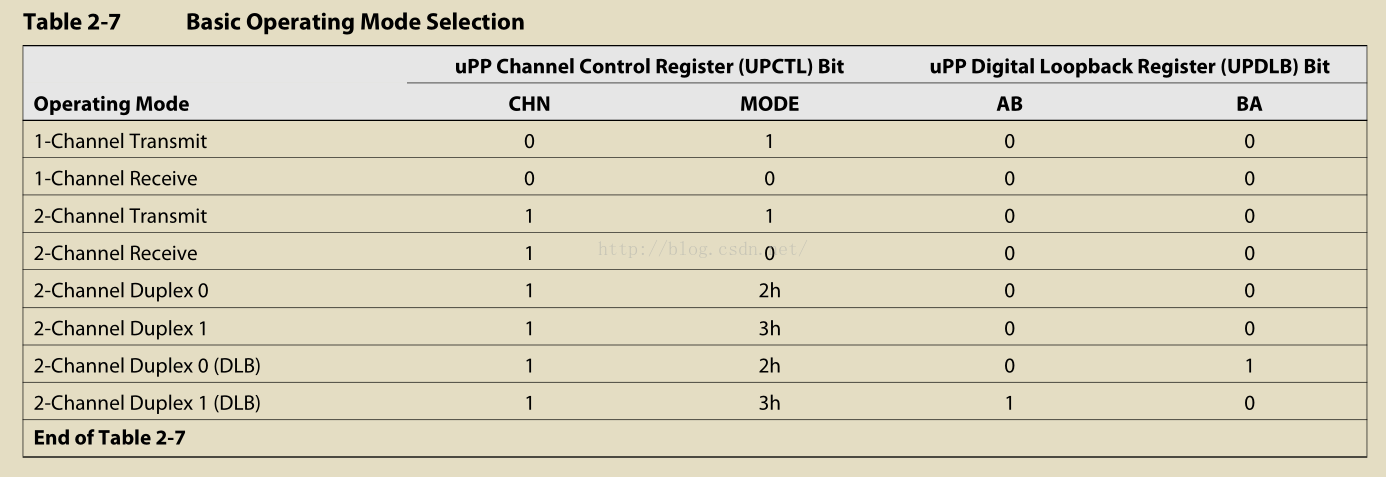Click the 2-Channel Duplex 0 row label
The image size is (1386, 477).
(121, 291)
